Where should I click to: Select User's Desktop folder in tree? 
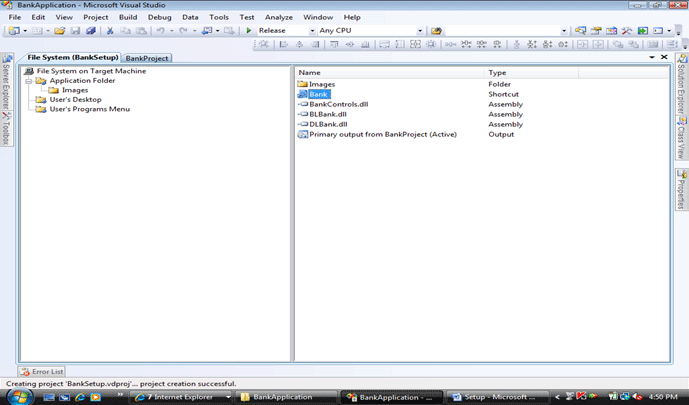coord(75,100)
